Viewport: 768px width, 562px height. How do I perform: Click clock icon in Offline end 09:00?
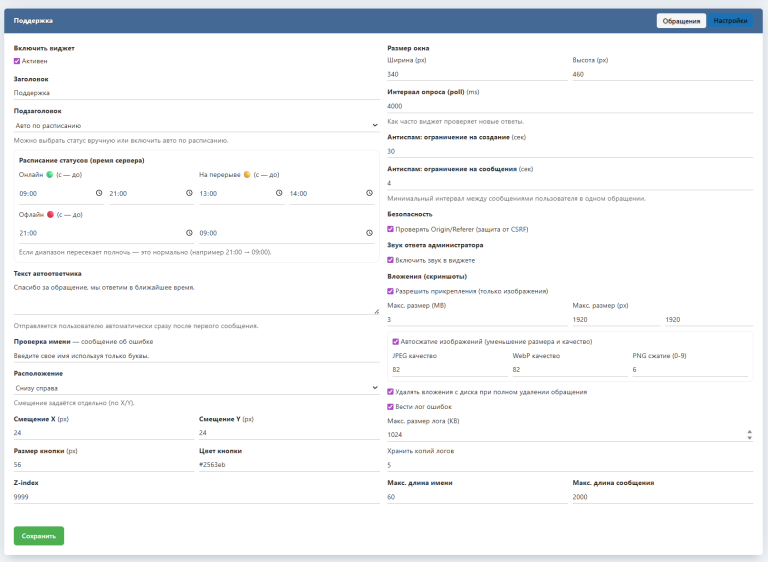click(x=369, y=232)
